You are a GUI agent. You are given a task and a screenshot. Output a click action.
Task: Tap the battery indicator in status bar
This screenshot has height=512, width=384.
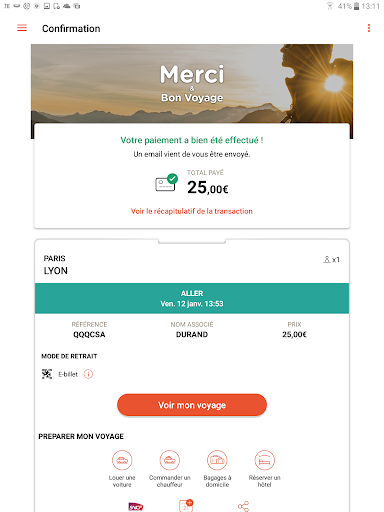pos(356,6)
